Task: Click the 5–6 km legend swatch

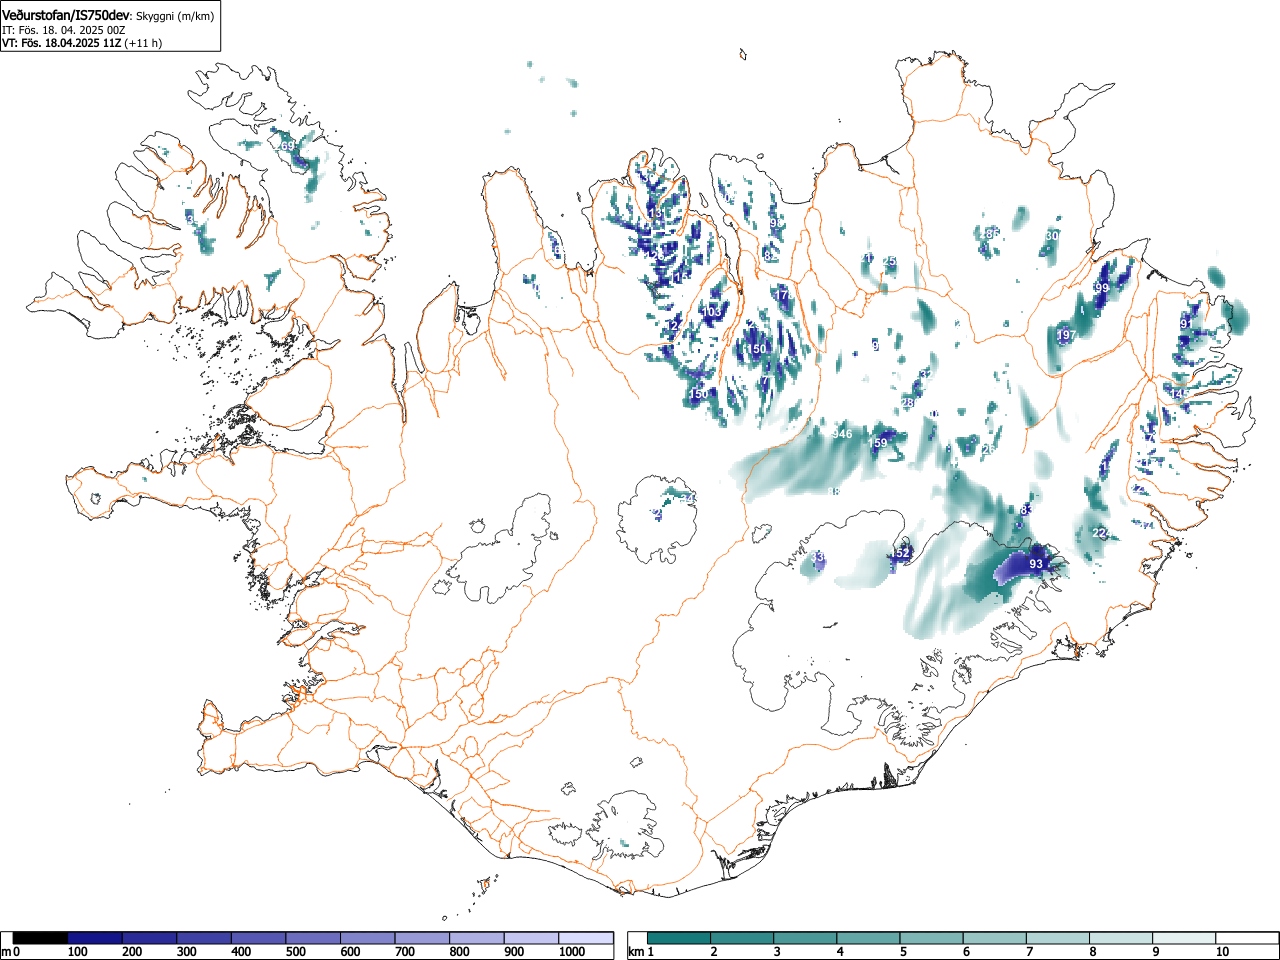Action: 931,938
